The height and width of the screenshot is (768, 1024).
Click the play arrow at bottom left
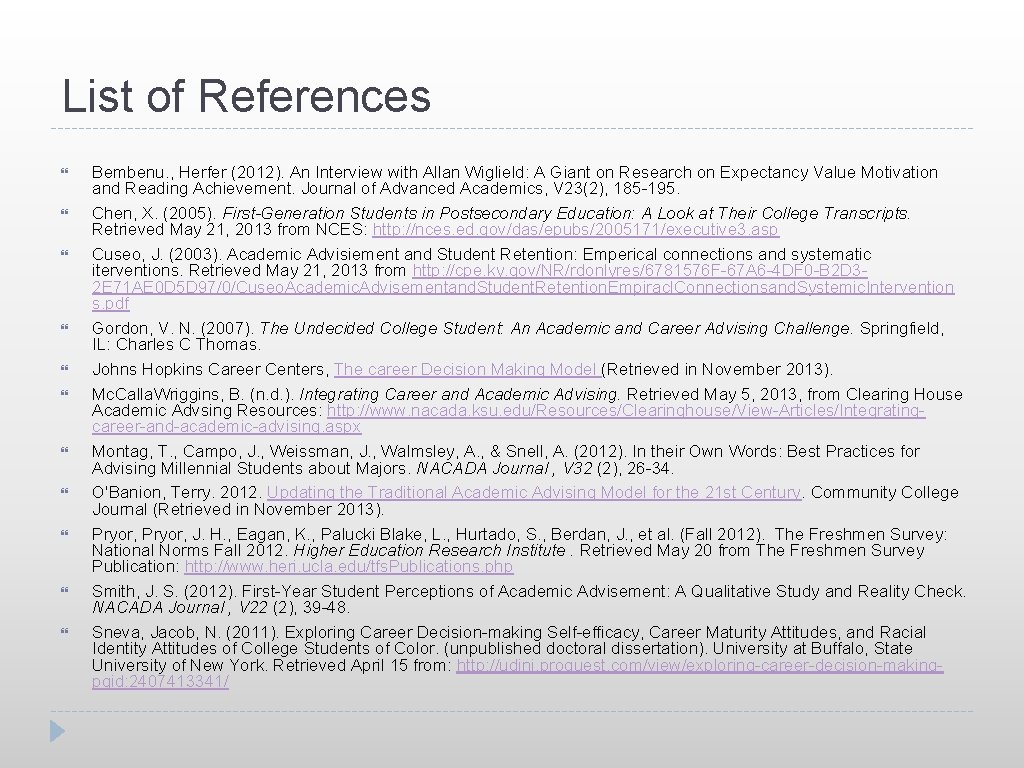[x=55, y=731]
